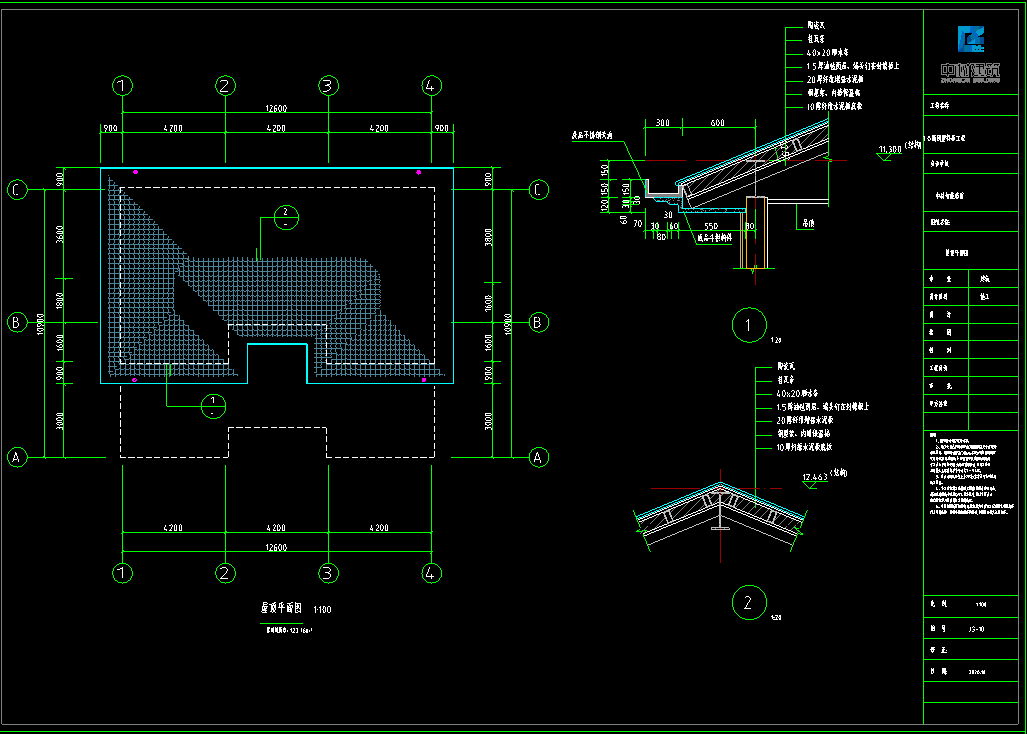Click the 300 dimension in eave detail

[663, 122]
